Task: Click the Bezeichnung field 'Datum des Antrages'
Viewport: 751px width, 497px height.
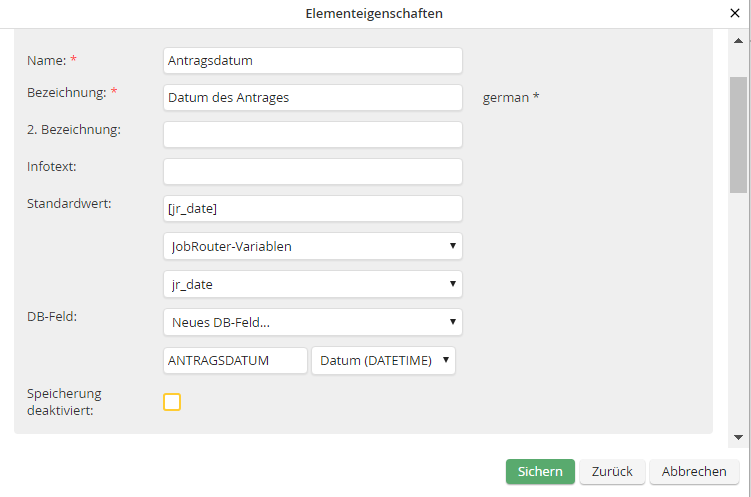Action: click(x=312, y=97)
